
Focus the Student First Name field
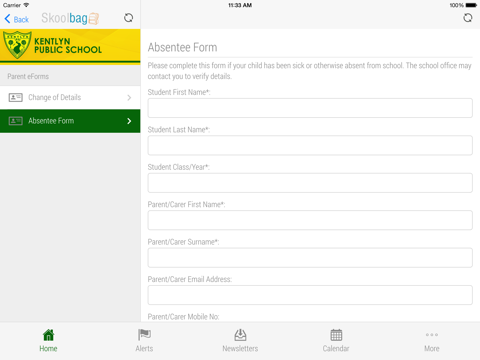[310, 108]
